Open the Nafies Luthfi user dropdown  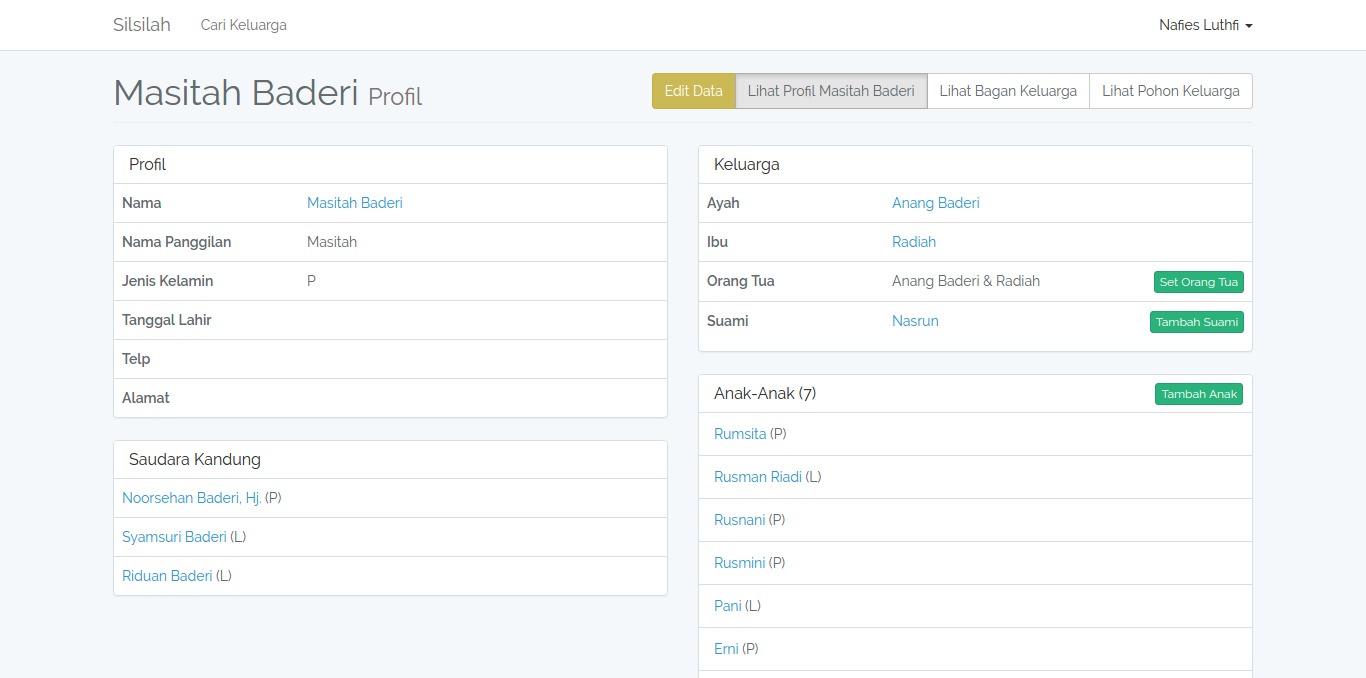coord(1205,25)
